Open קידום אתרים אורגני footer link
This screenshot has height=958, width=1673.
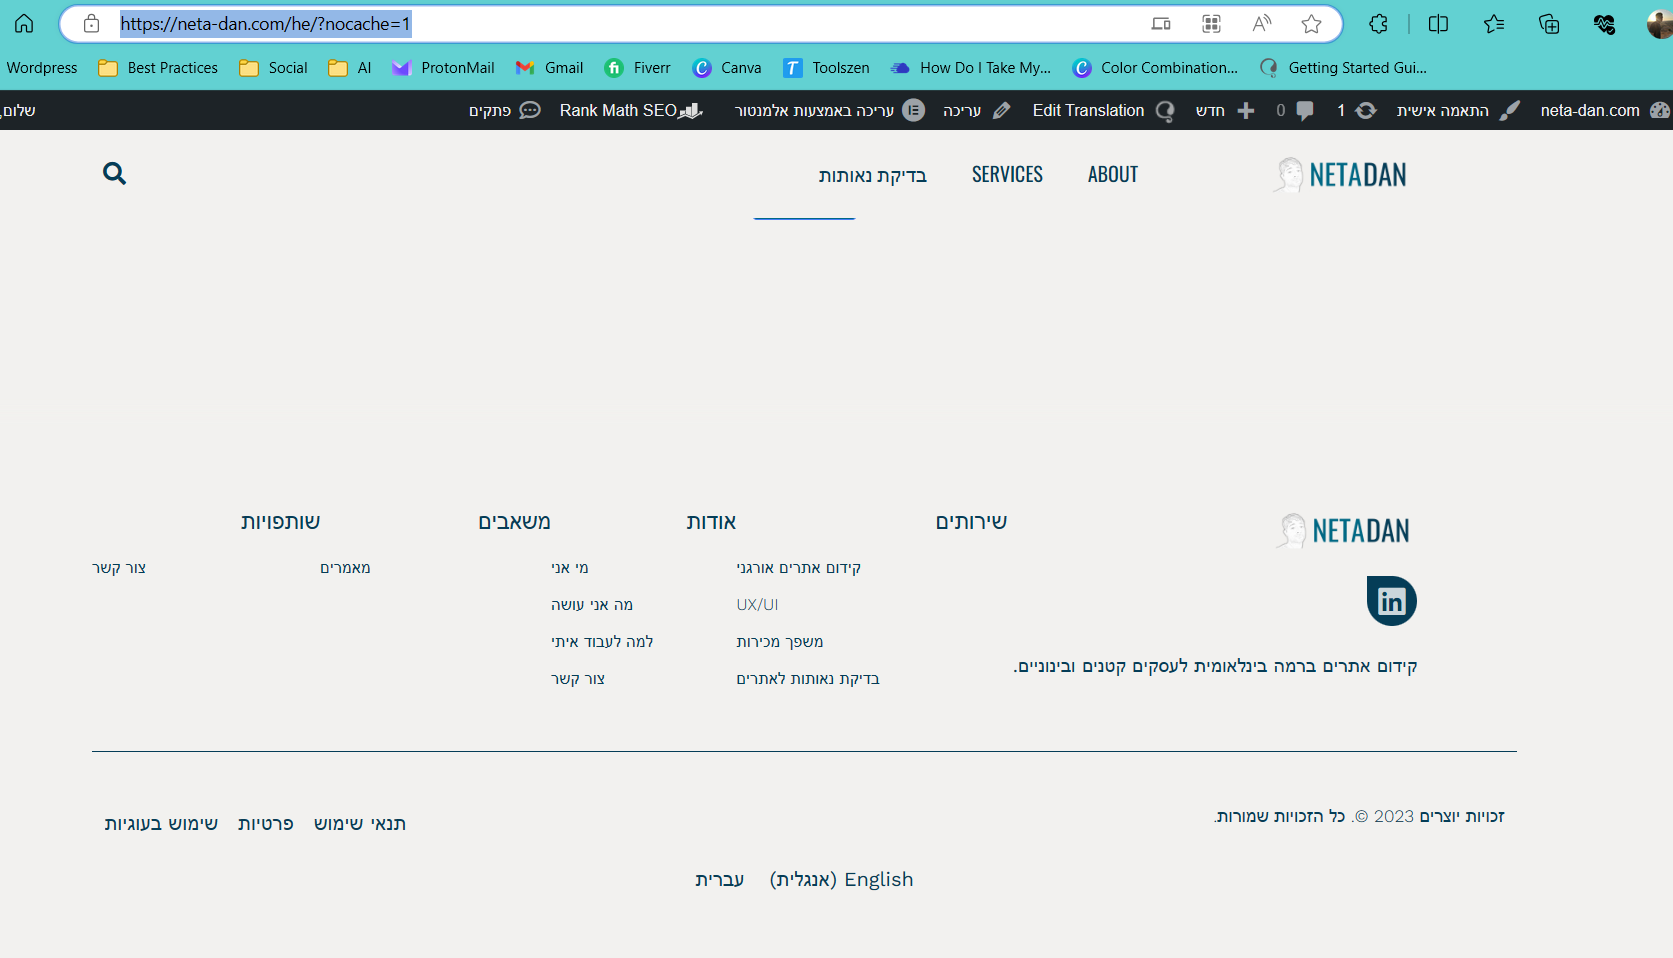(799, 568)
